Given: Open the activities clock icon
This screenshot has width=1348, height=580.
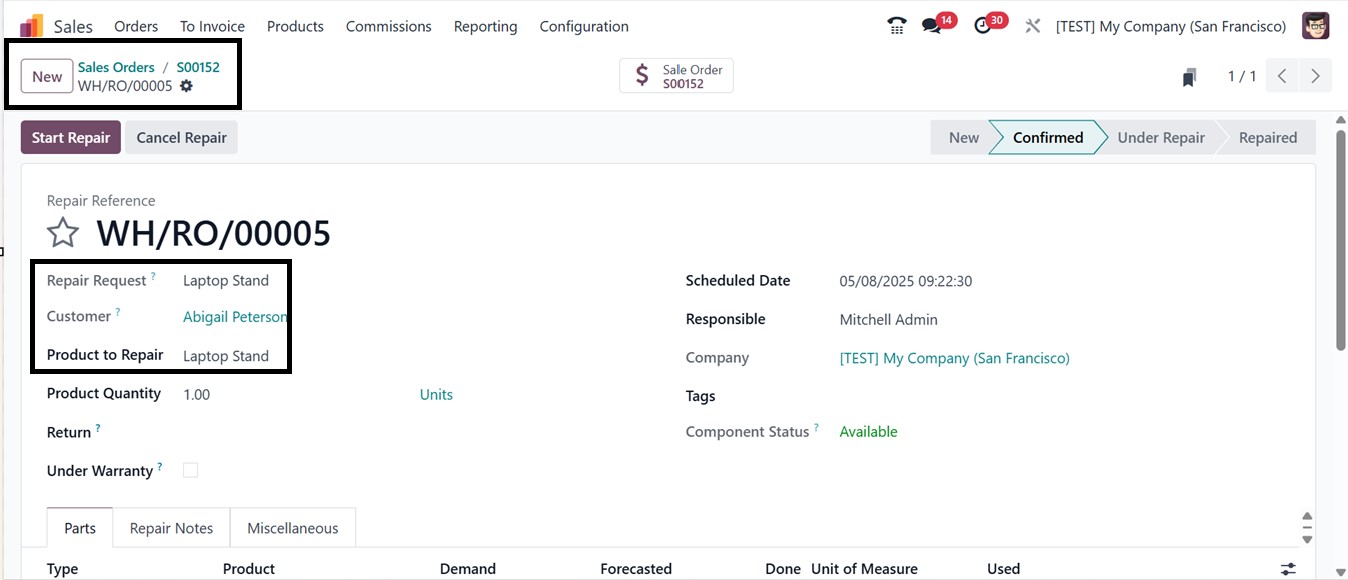Looking at the screenshot, I should [x=983, y=26].
